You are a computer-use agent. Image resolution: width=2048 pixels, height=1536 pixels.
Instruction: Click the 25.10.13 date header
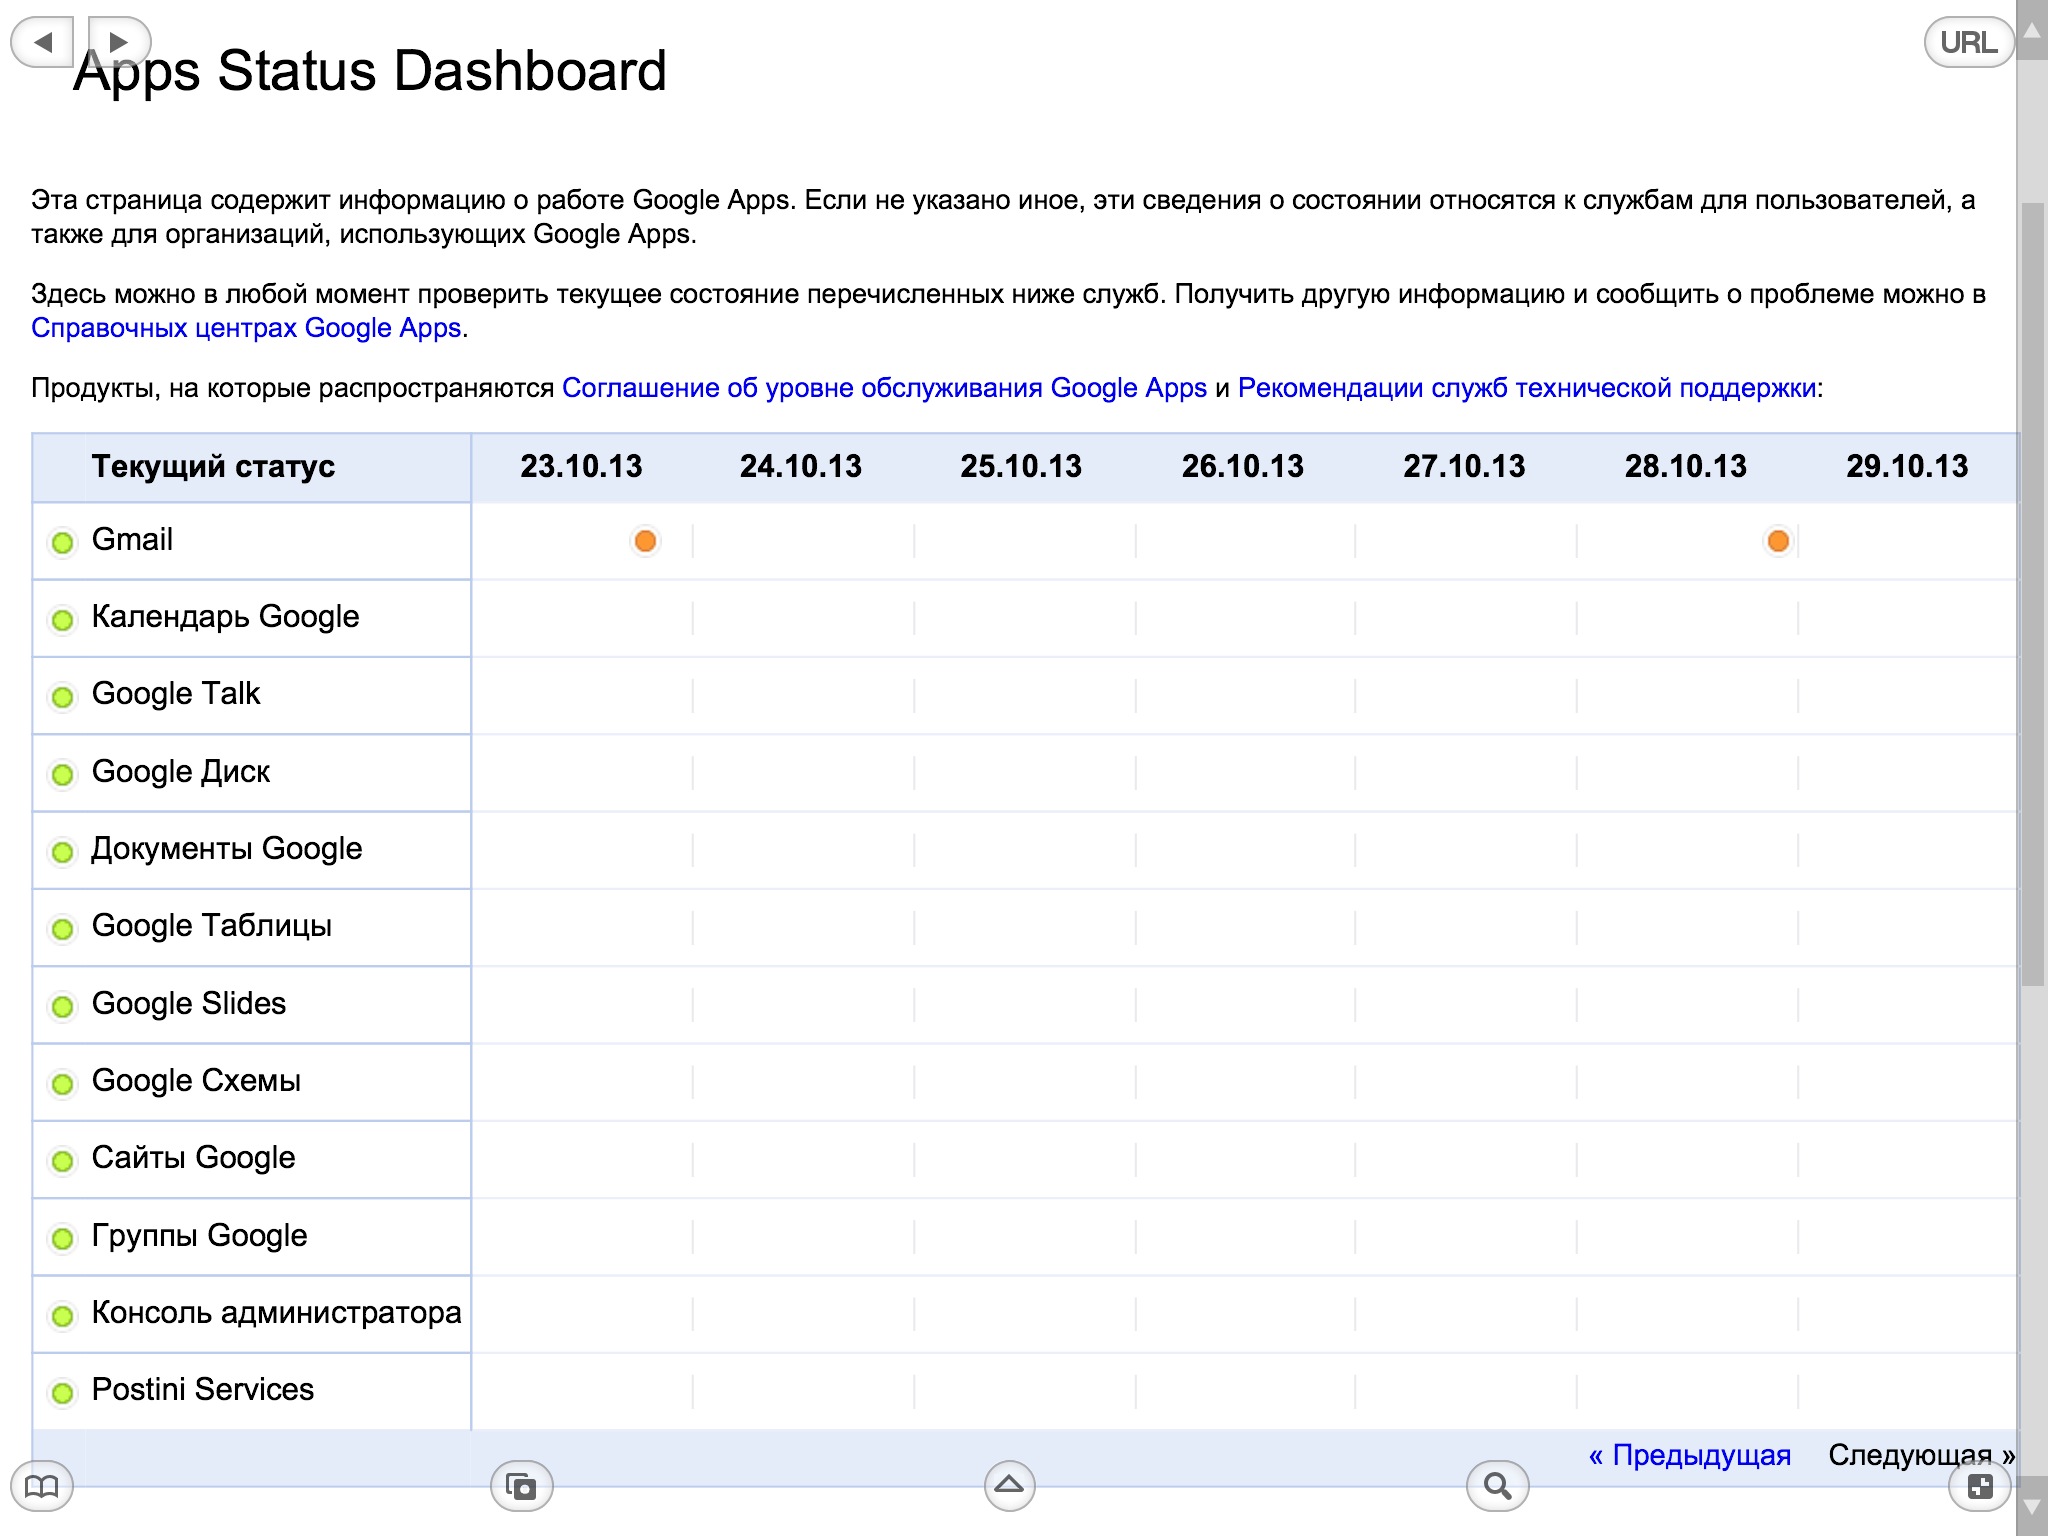[x=1021, y=466]
